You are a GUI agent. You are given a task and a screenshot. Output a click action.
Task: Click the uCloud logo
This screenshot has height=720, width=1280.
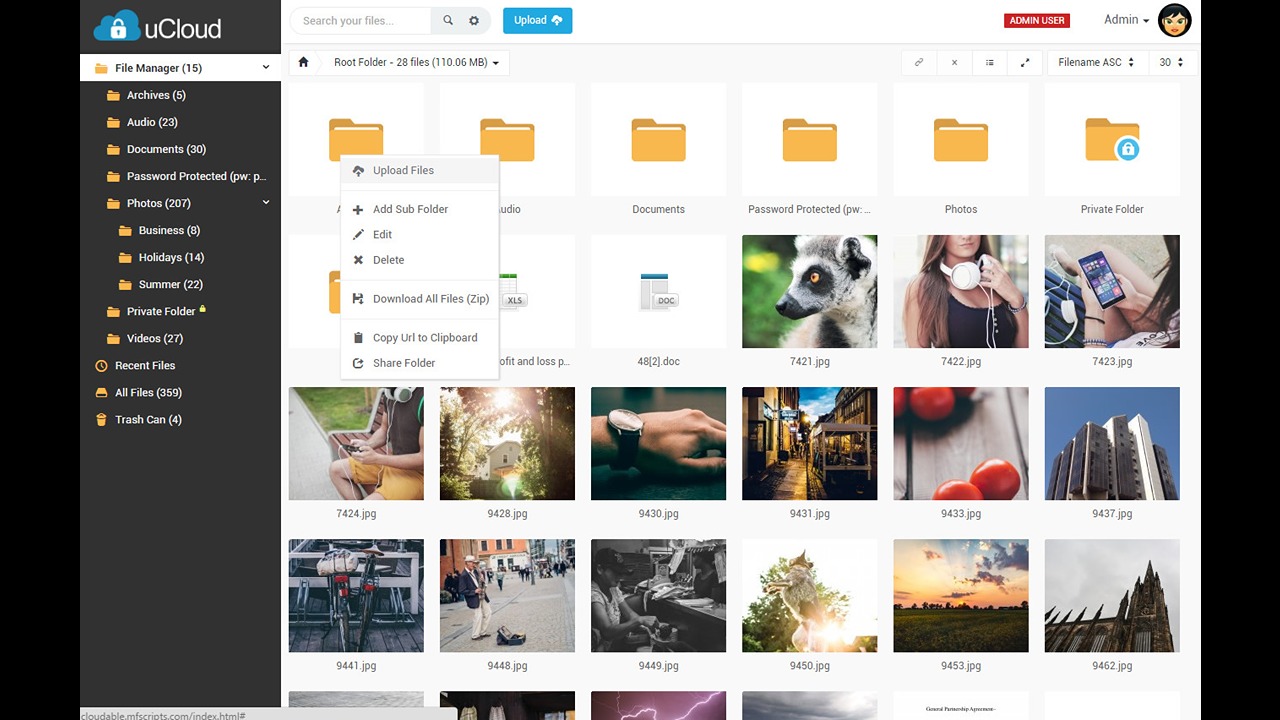tap(158, 26)
